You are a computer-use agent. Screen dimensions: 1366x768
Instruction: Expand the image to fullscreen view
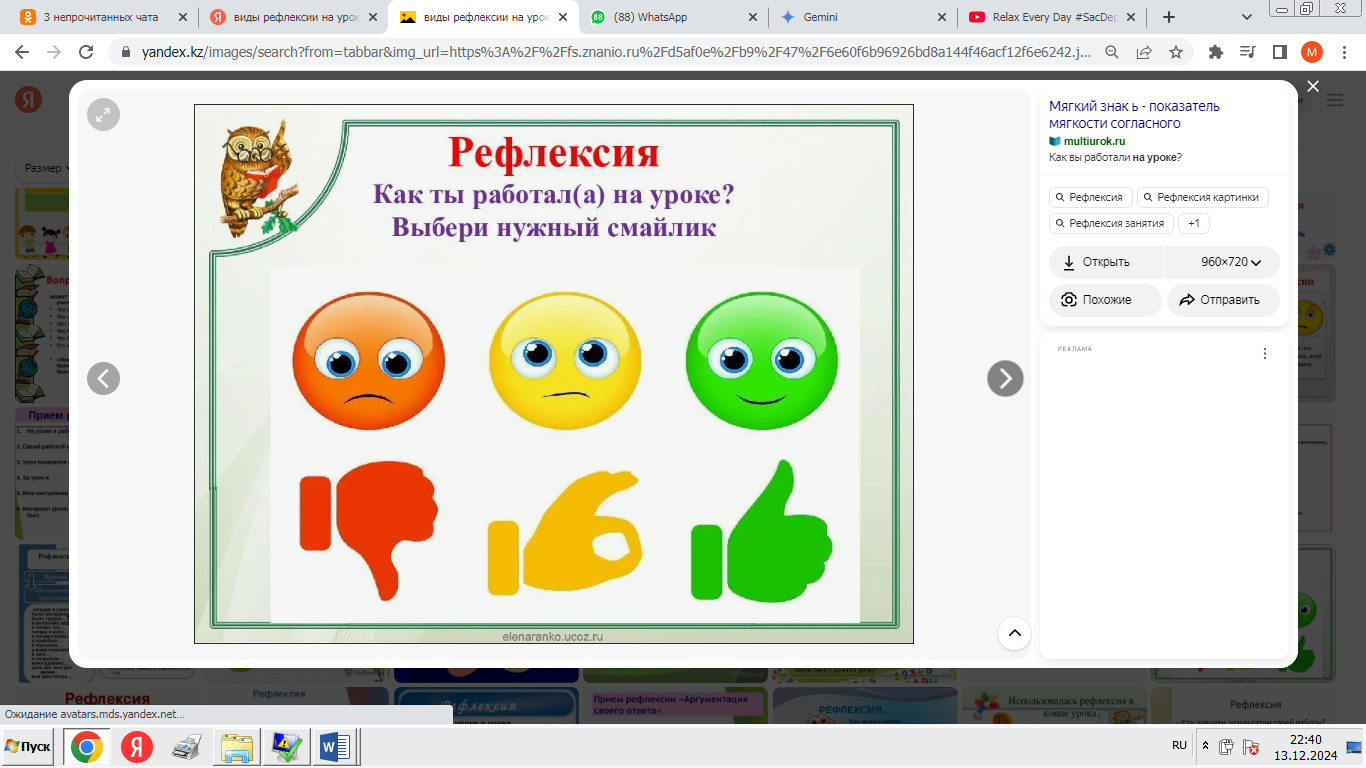pos(103,115)
